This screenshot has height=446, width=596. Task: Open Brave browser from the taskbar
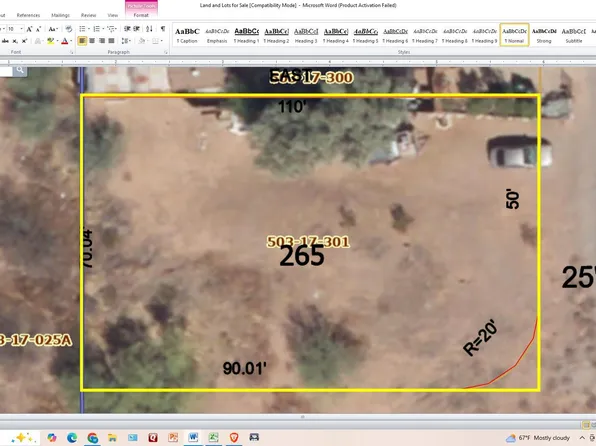point(234,438)
